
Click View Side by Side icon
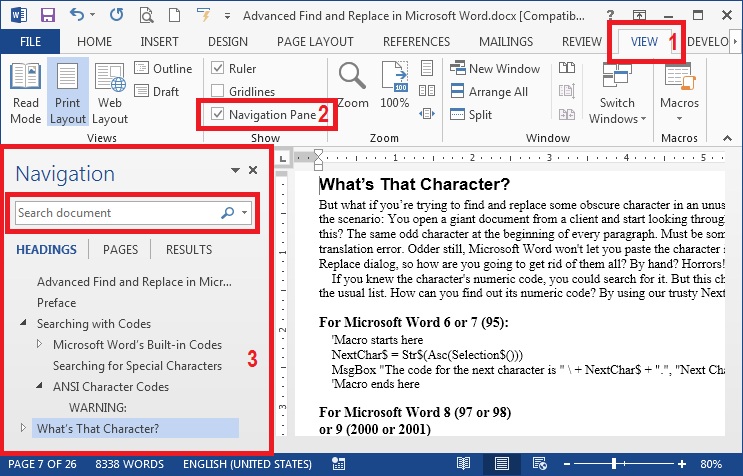coord(567,68)
